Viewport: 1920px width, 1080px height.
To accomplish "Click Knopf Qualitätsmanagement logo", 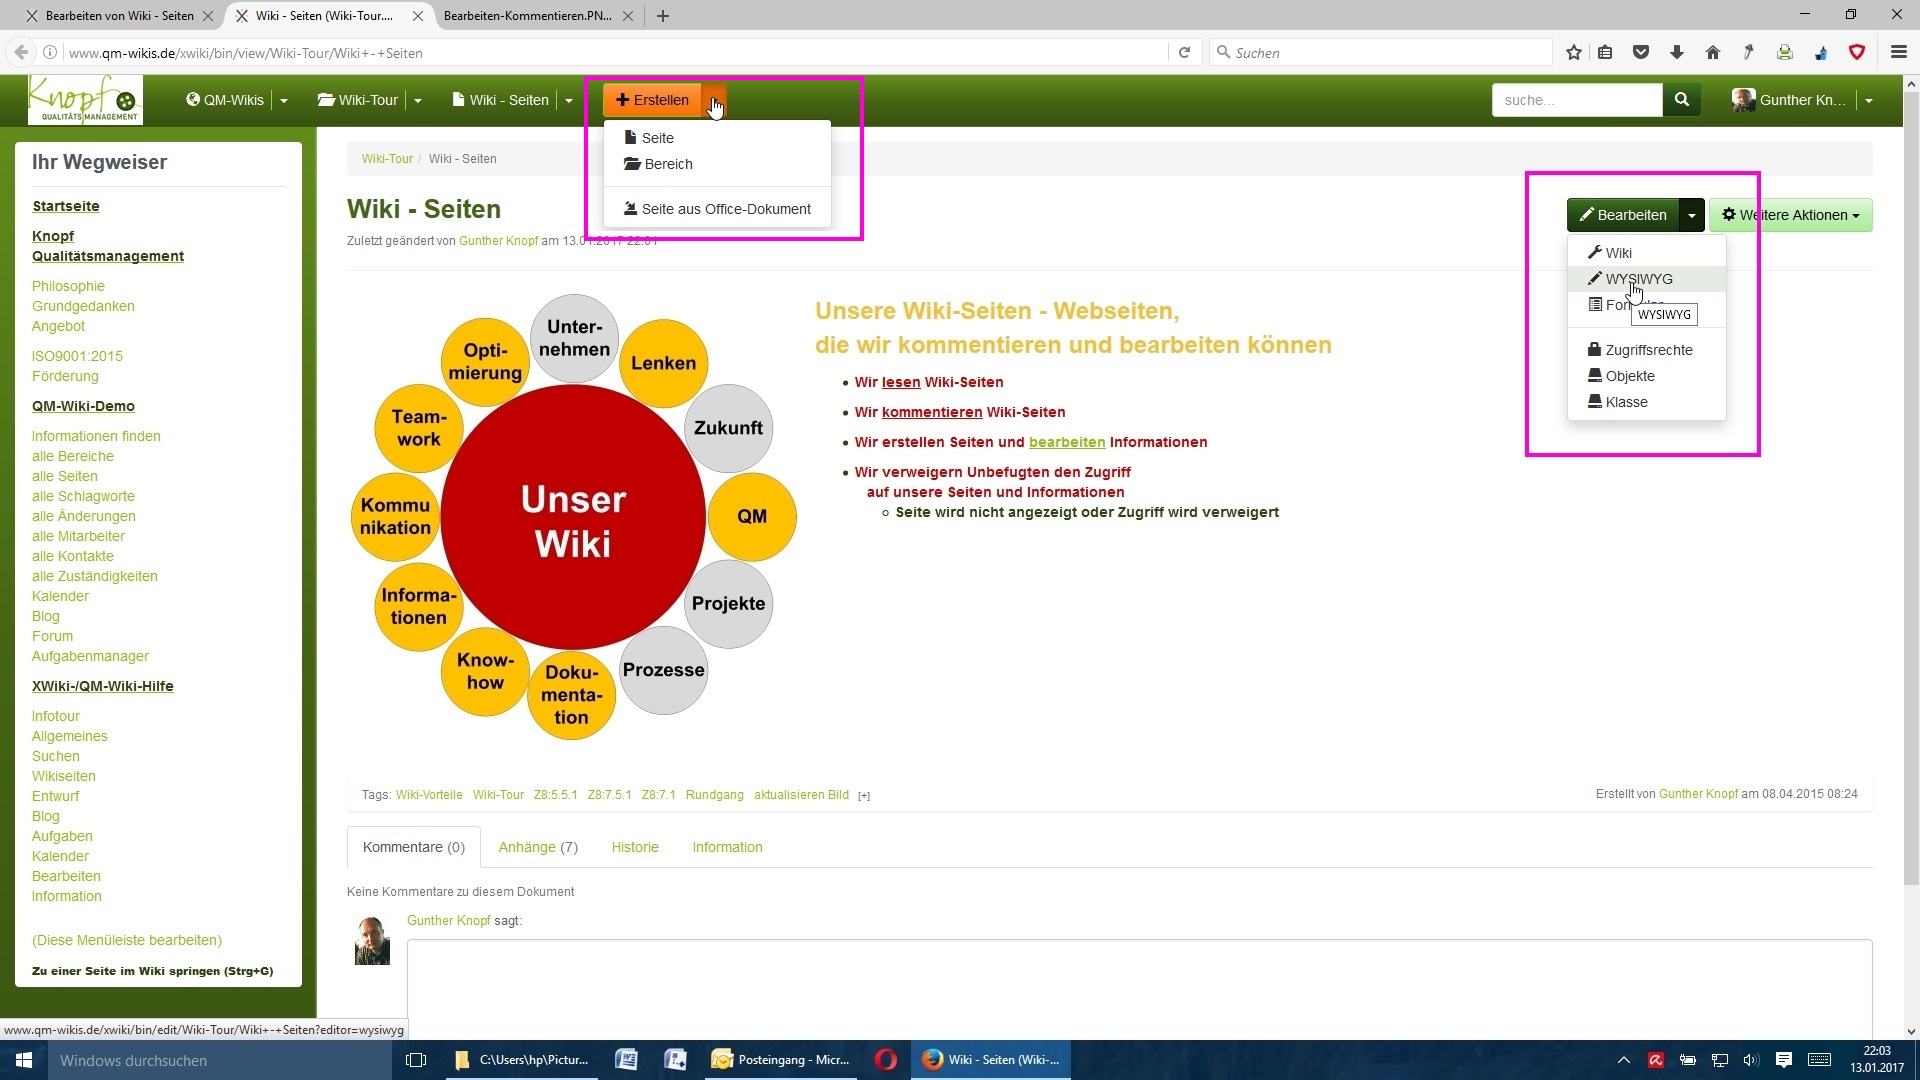I will (x=85, y=100).
